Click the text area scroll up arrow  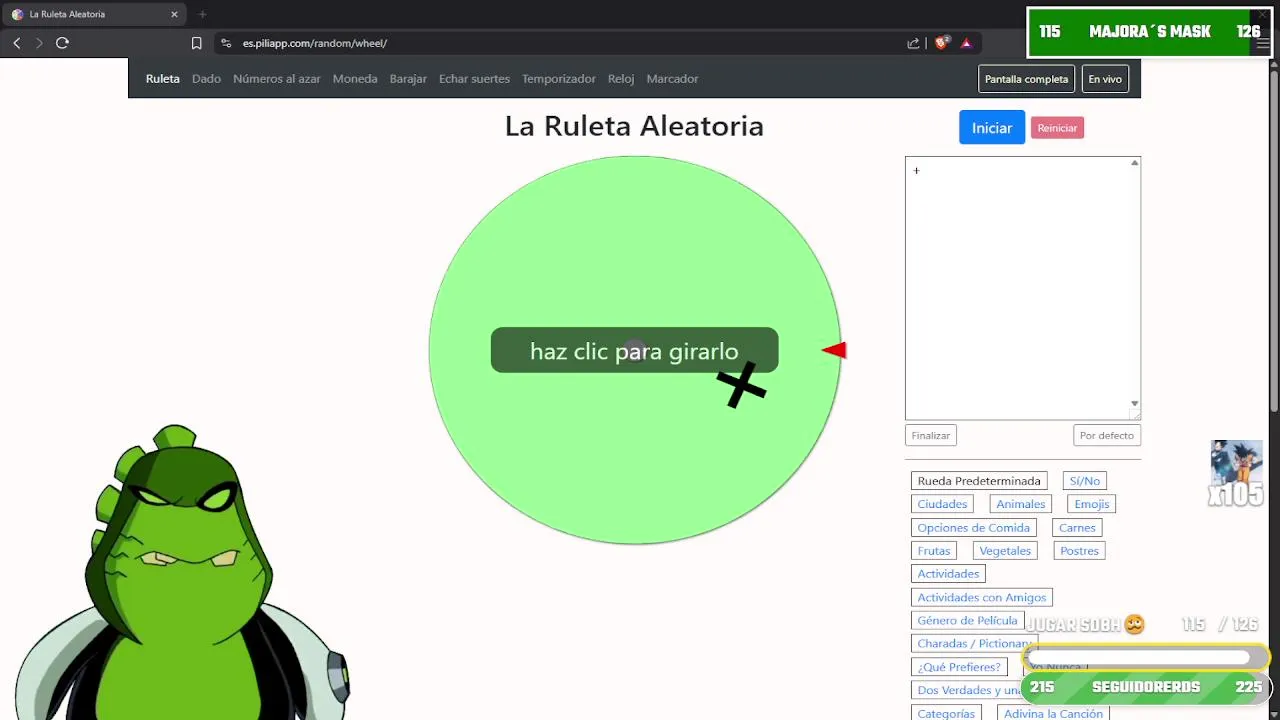pyautogui.click(x=1134, y=163)
